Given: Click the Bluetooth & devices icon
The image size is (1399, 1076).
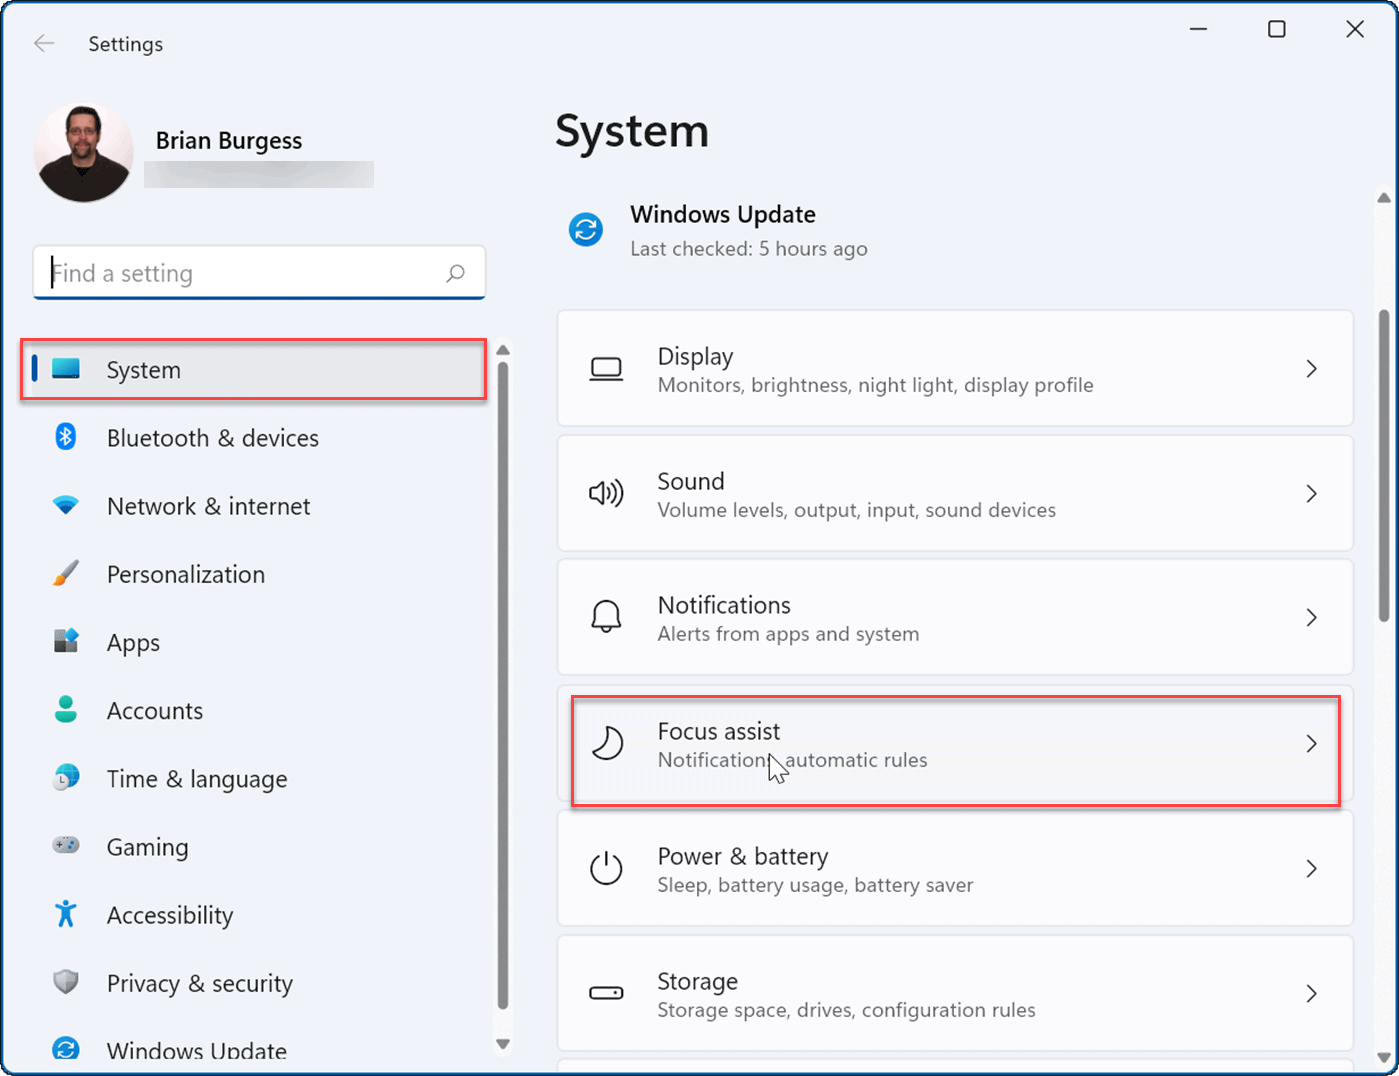Looking at the screenshot, I should point(65,437).
